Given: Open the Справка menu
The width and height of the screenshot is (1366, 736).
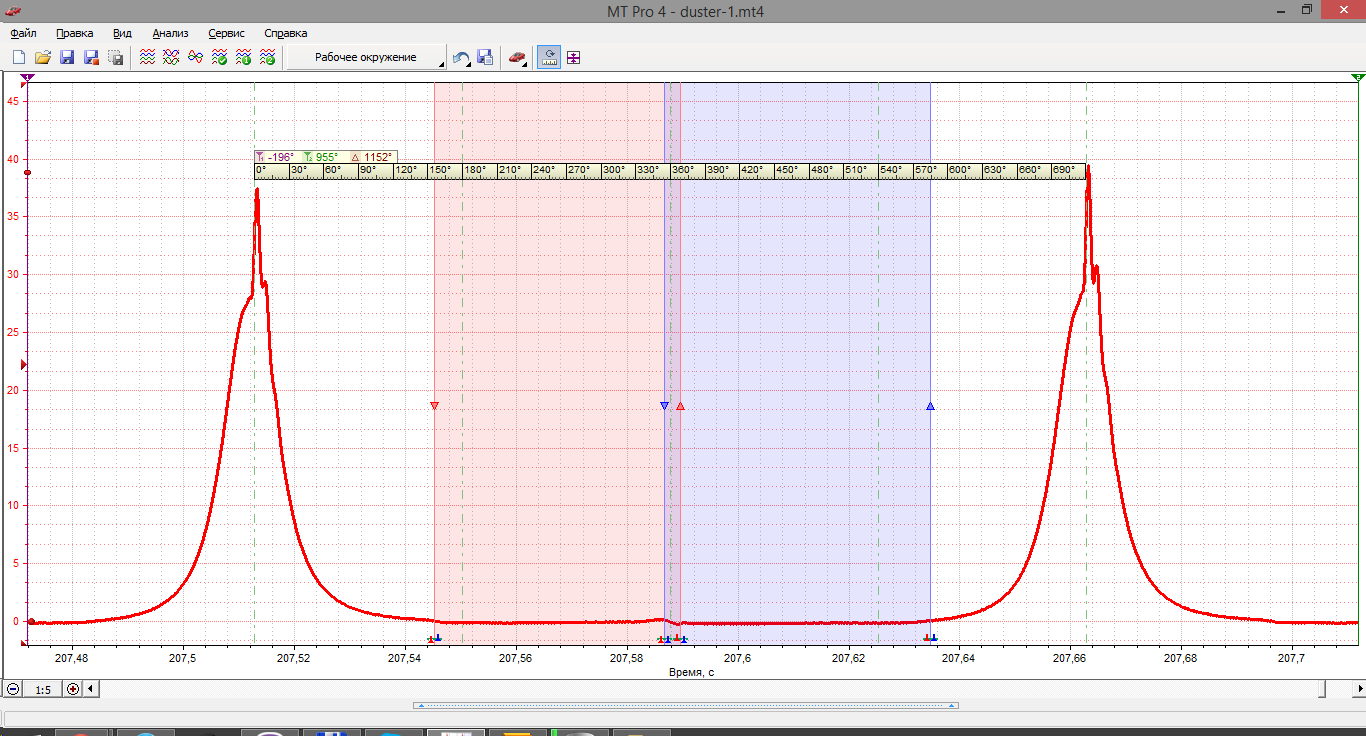Looking at the screenshot, I should 286,33.
